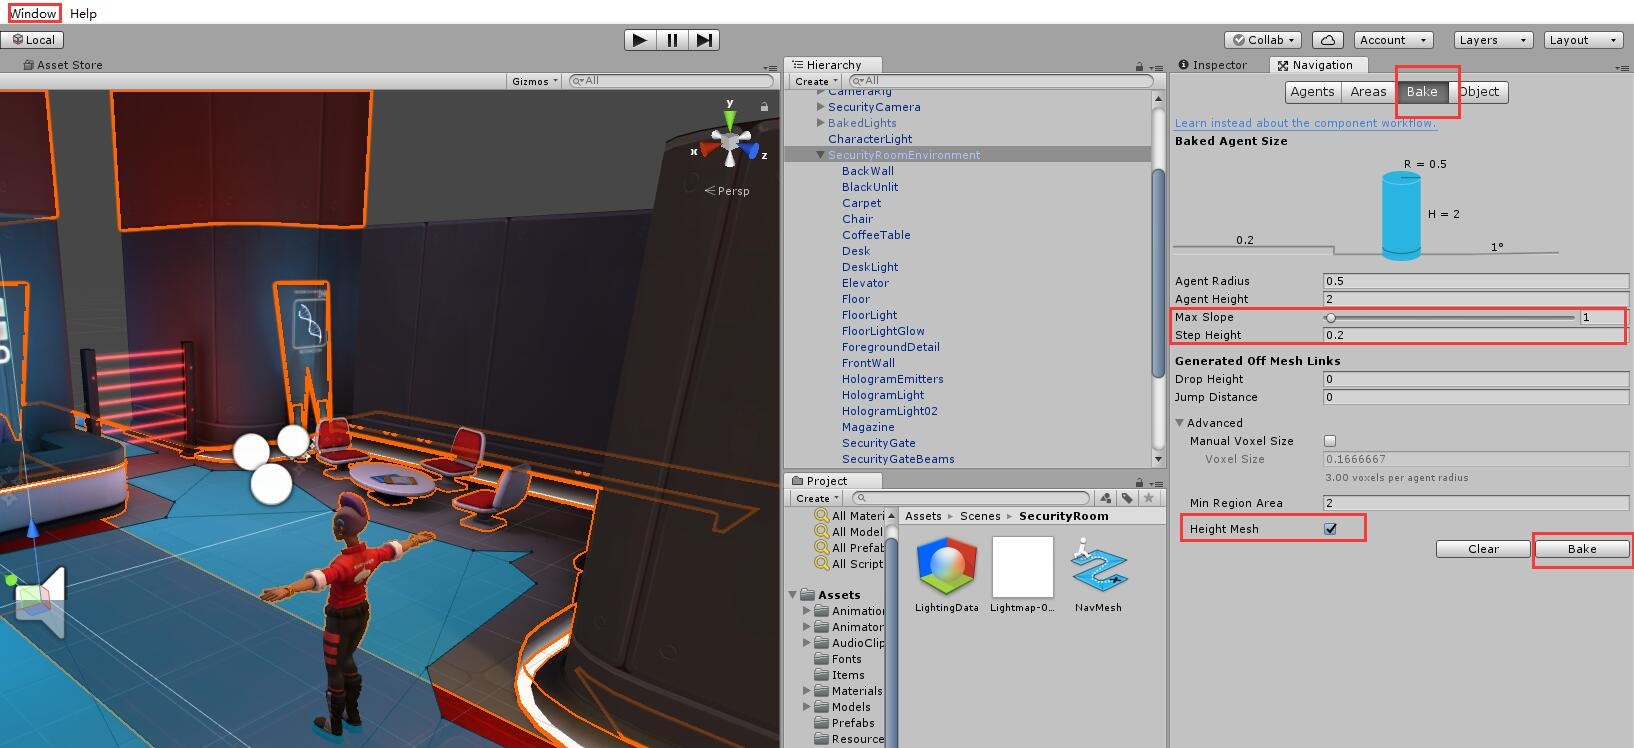Screen dimensions: 1634x748
Task: Toggle the Local/Global handle button
Action: (33, 40)
